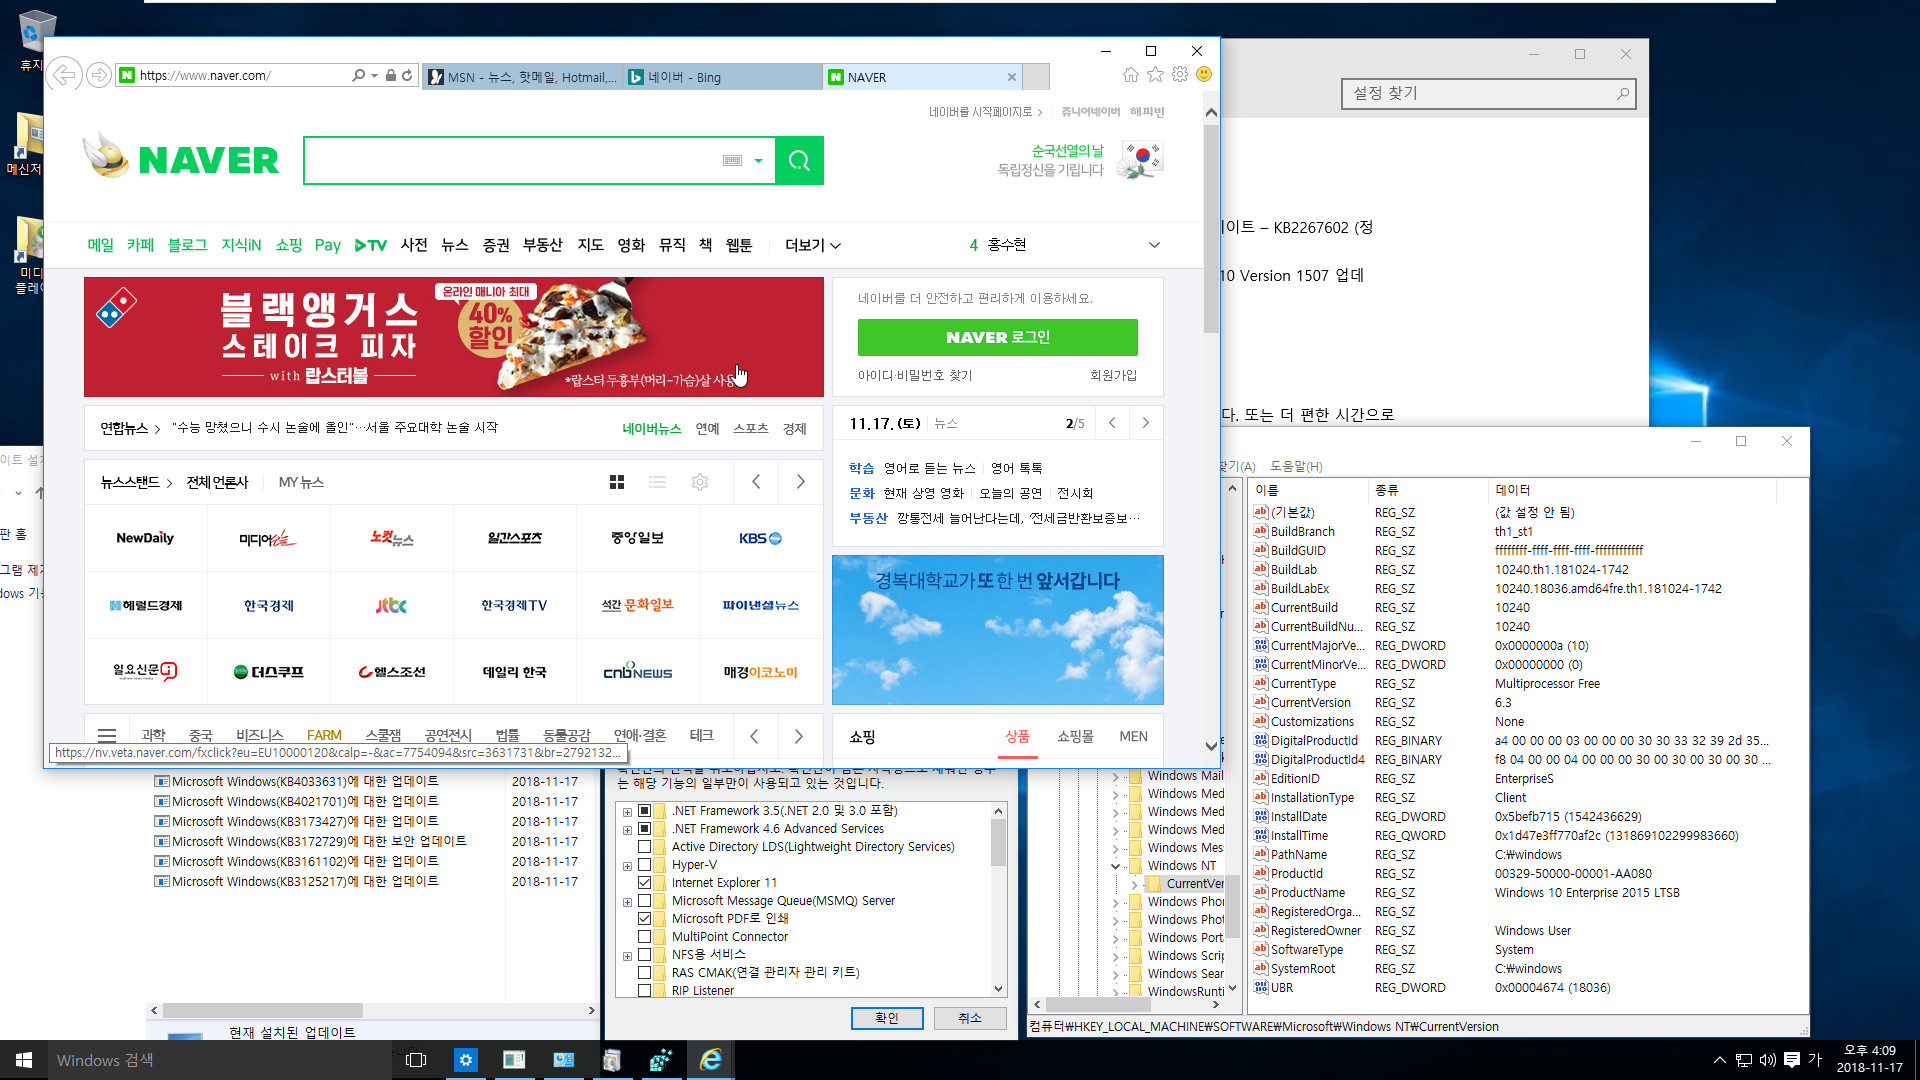1920x1080 pixels.
Task: Open the Naver search box dropdown arrow
Action: click(758, 160)
